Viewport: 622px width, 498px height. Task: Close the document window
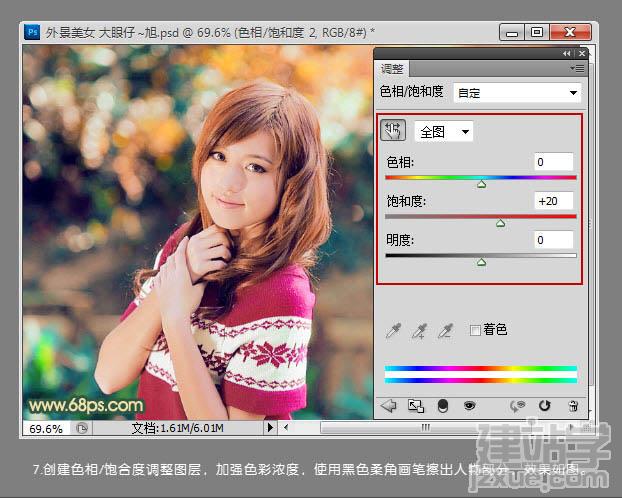click(570, 32)
